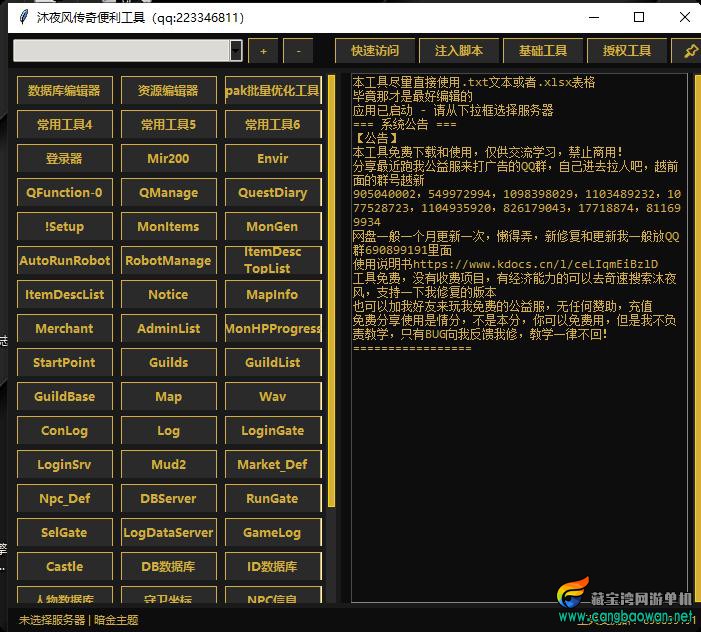Open the LoginGate button
Screen dimensions: 701x632
[x=273, y=430]
